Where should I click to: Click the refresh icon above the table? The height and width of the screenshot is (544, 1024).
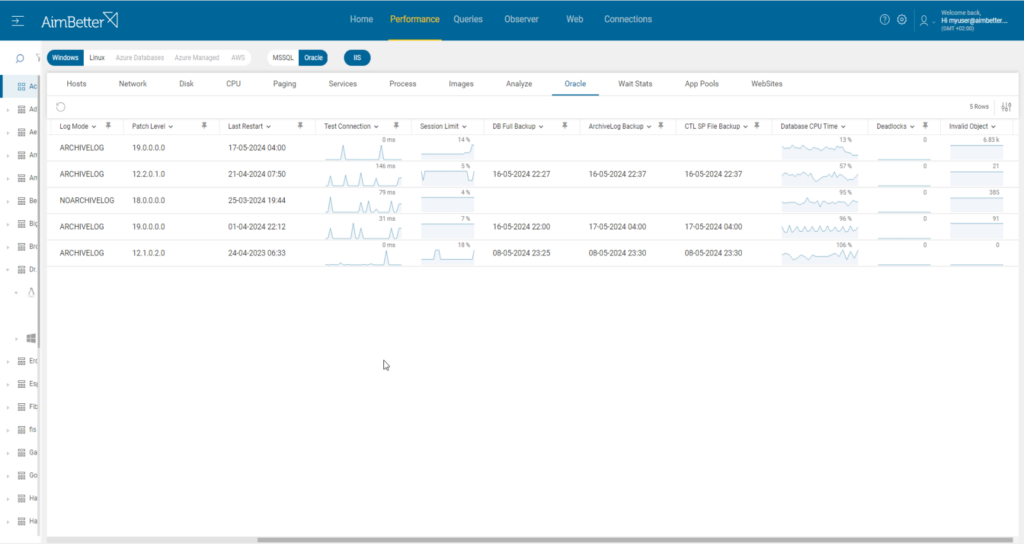pos(61,107)
